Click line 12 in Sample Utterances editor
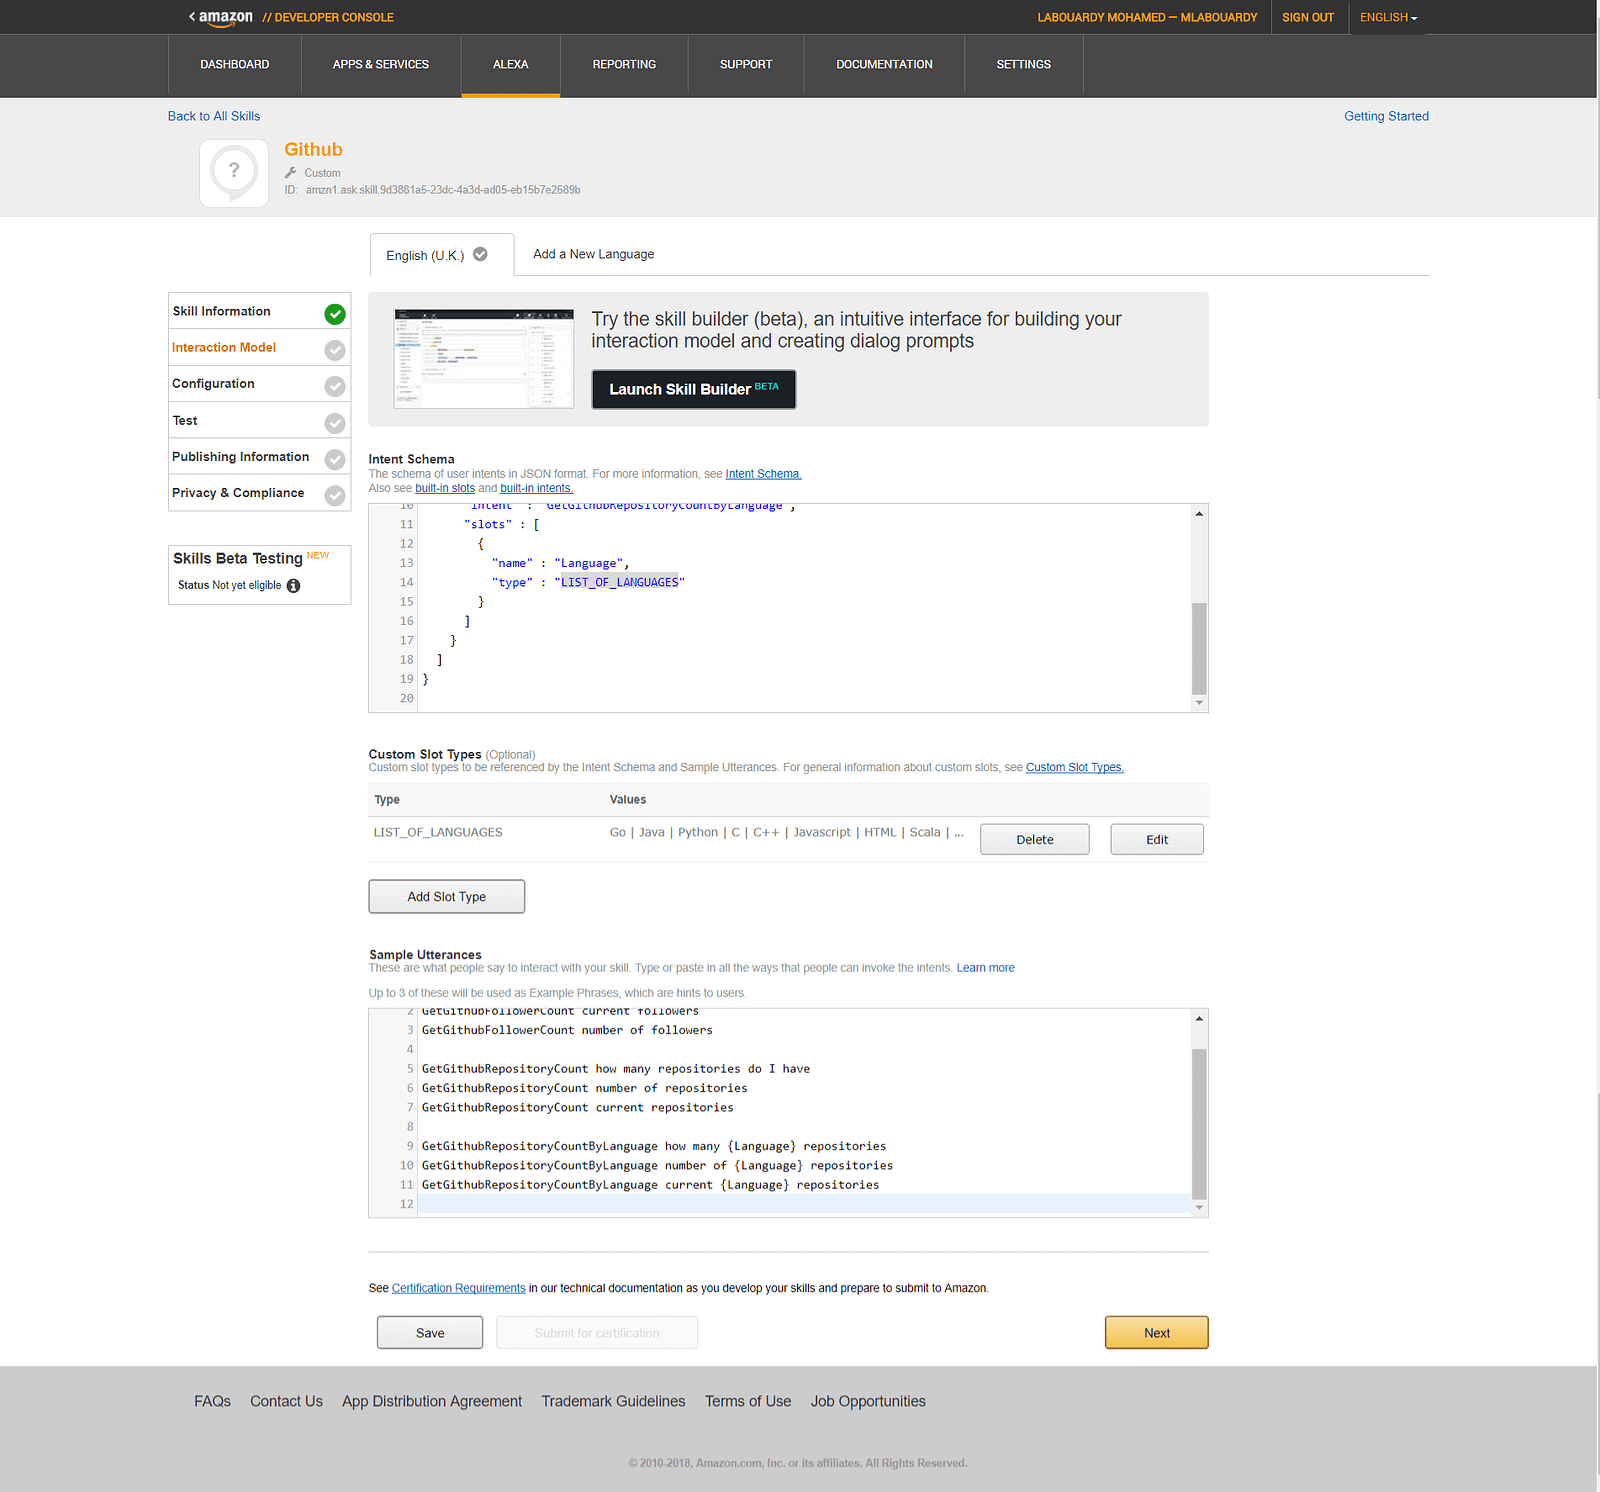Image resolution: width=1600 pixels, height=1492 pixels. click(x=804, y=1204)
